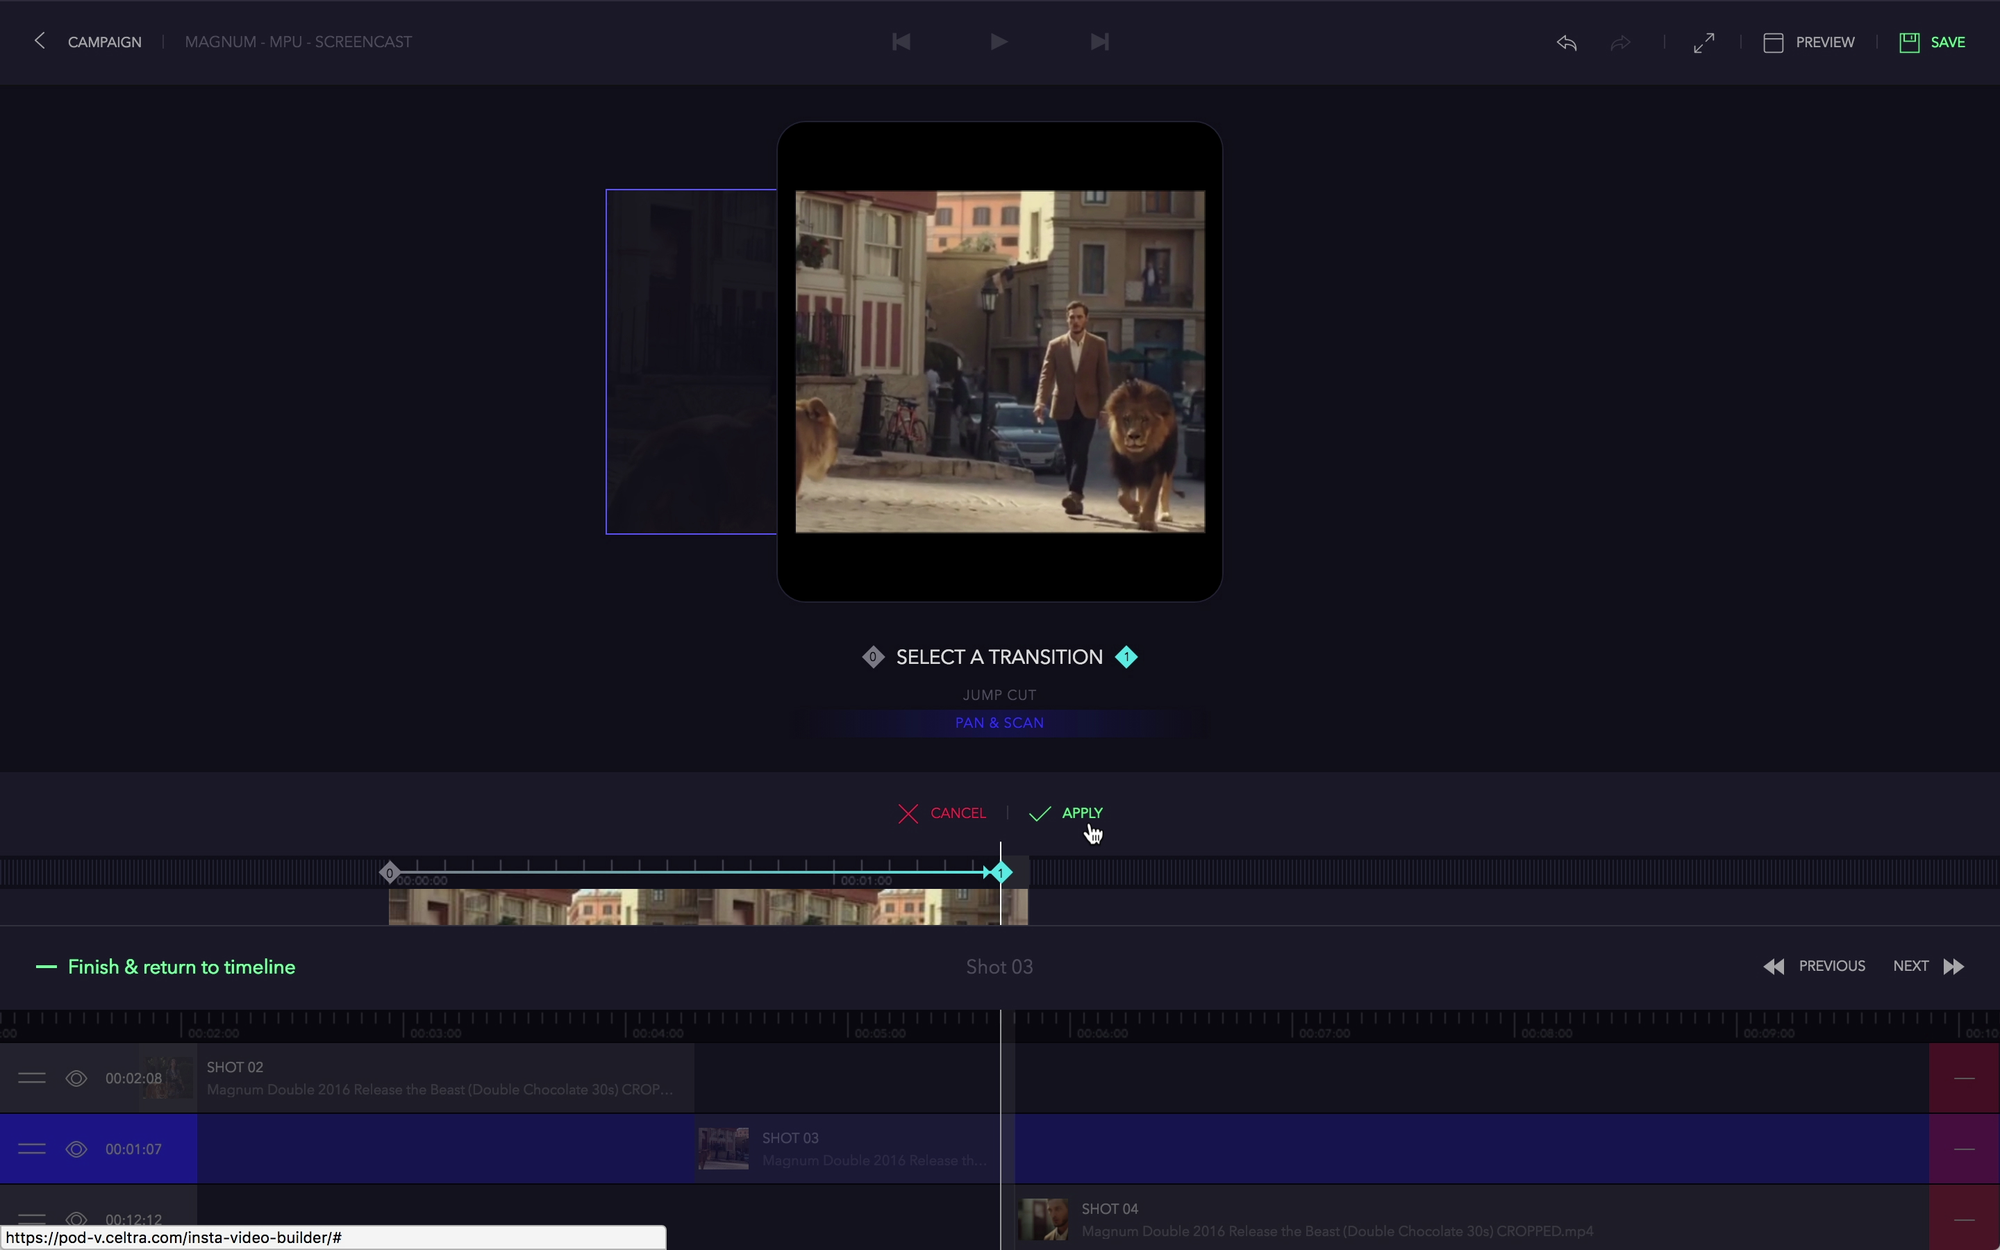The image size is (2000, 1250).
Task: Redo the last undone action
Action: coord(1620,42)
